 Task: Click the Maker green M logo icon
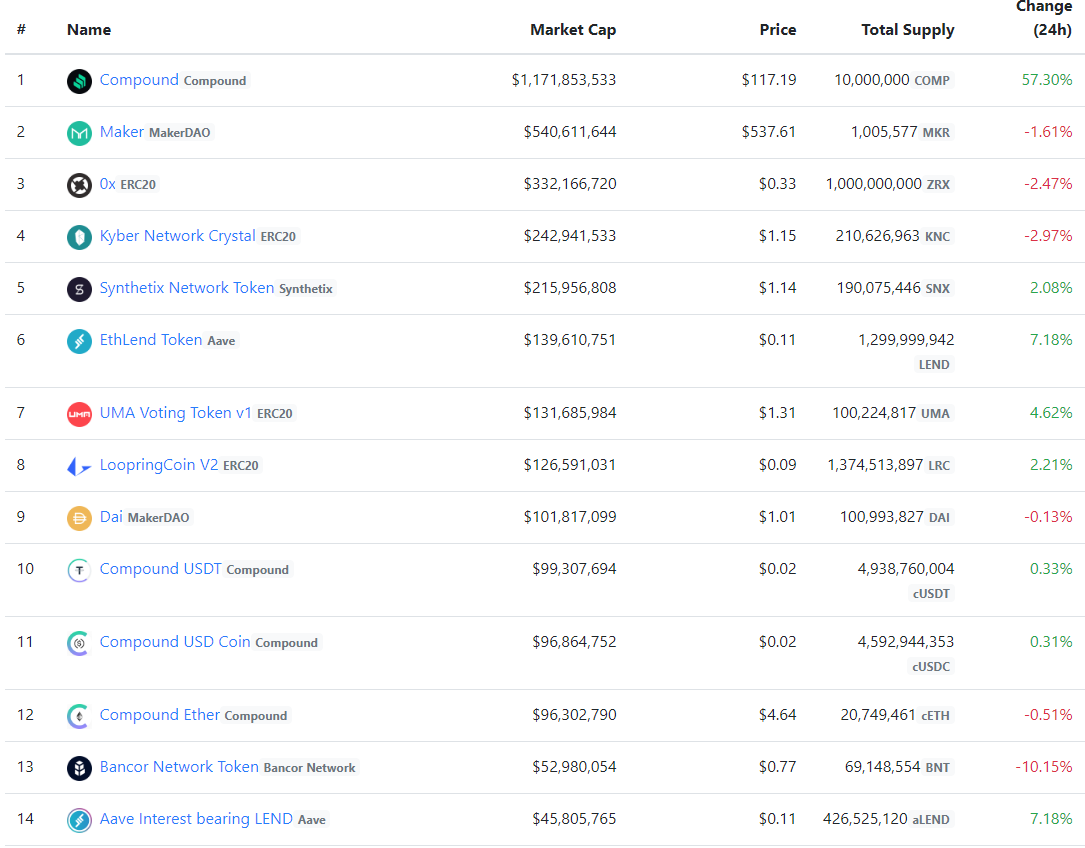pos(80,133)
